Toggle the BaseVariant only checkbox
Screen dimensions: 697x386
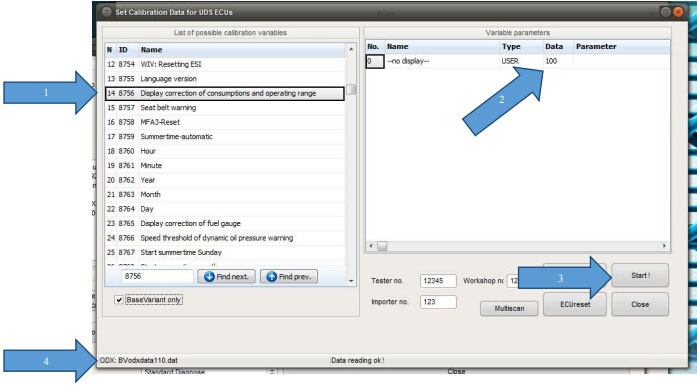119,300
